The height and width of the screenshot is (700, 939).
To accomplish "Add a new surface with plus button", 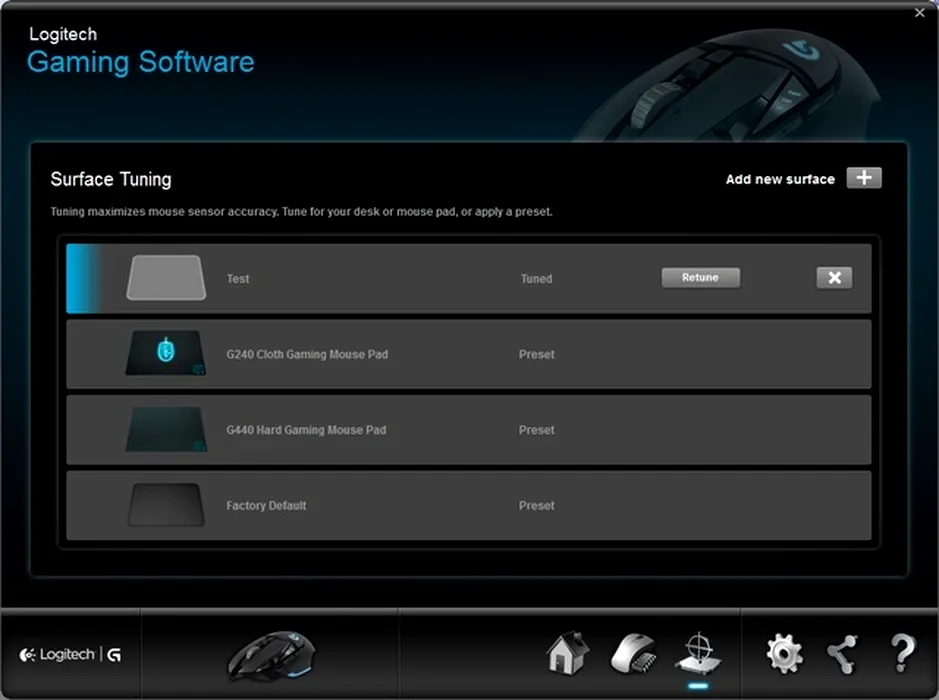I will pyautogui.click(x=864, y=178).
